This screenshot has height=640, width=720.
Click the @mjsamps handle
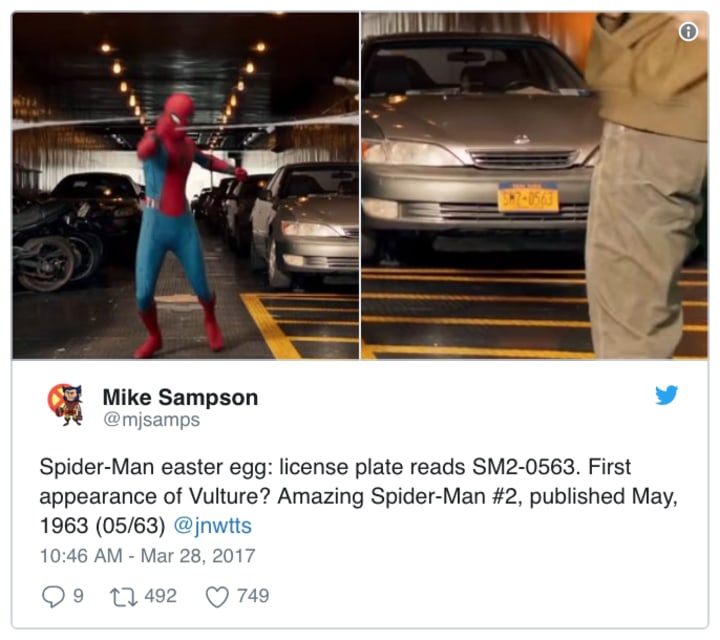pos(152,419)
